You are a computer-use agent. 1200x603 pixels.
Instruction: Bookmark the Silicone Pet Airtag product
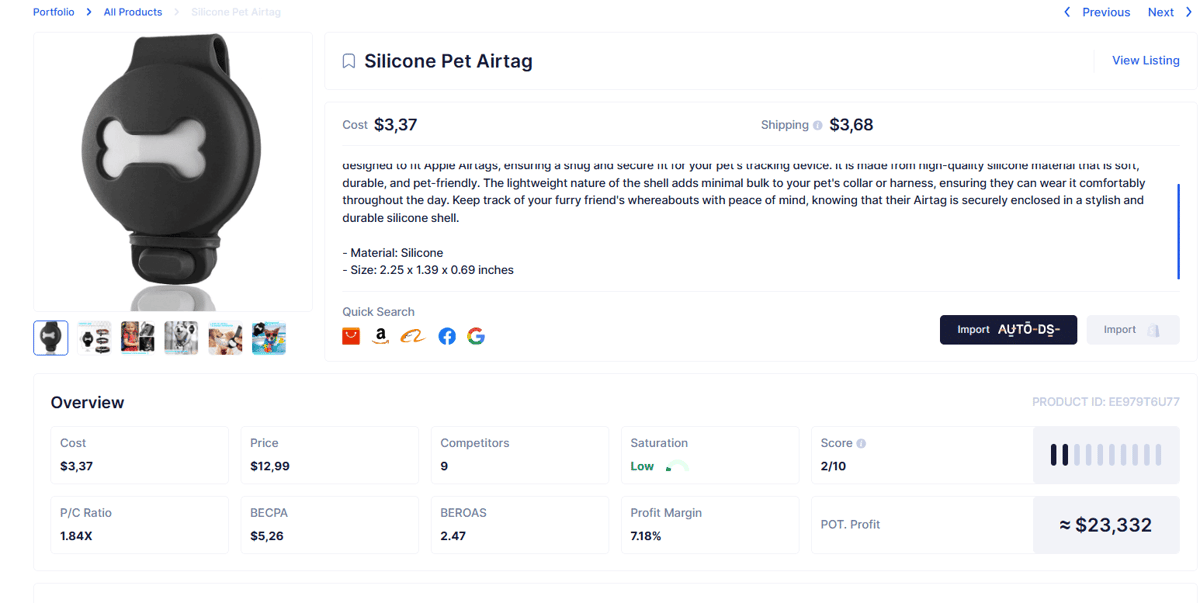click(349, 61)
